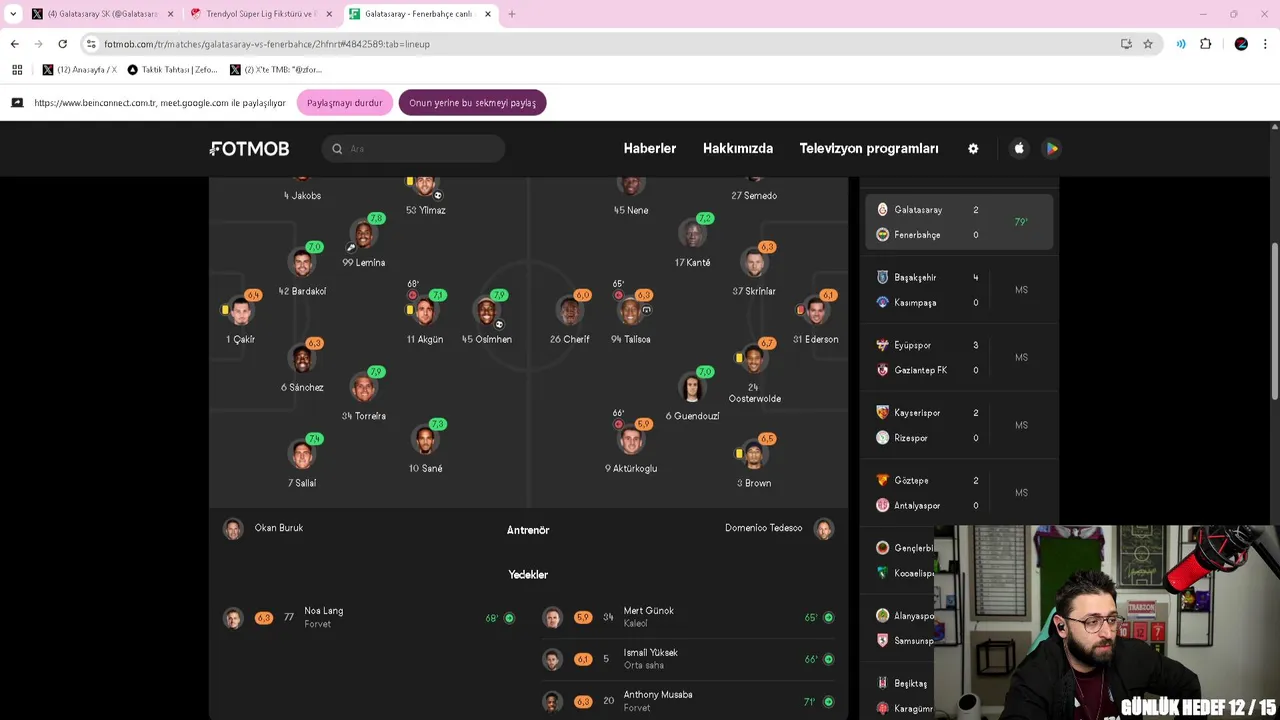Select Ederson's goalkeeper avatar

pos(816,312)
